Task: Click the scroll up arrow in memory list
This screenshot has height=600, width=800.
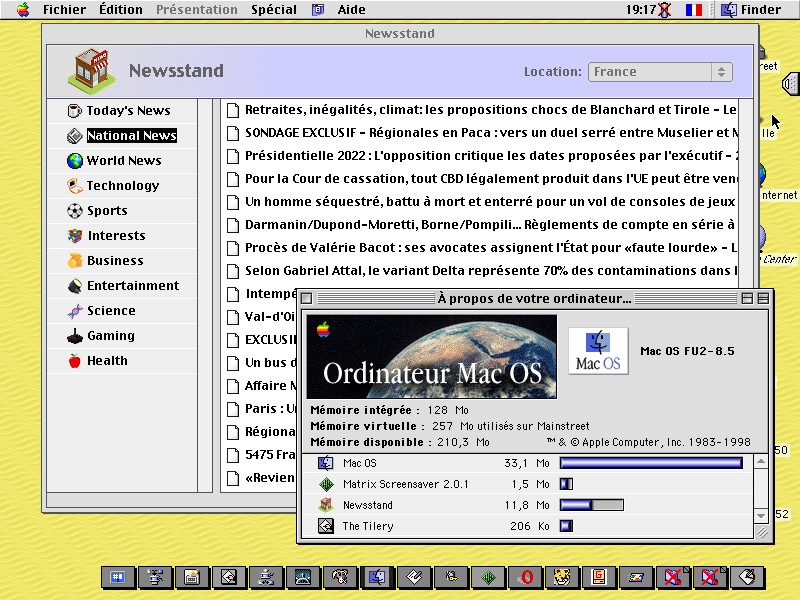Action: pos(761,462)
